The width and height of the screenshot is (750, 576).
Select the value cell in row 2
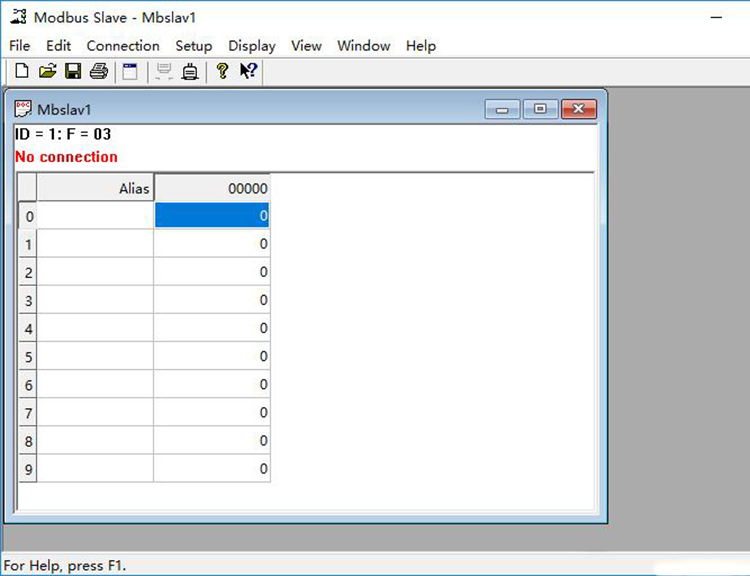(x=212, y=271)
